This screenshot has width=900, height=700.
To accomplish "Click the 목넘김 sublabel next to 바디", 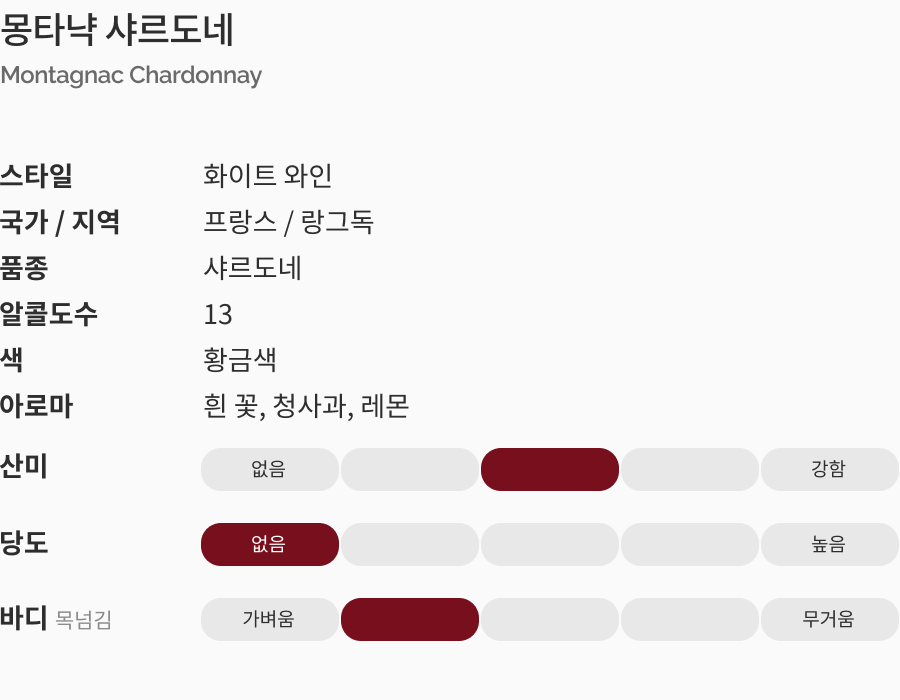I will (x=84, y=621).
